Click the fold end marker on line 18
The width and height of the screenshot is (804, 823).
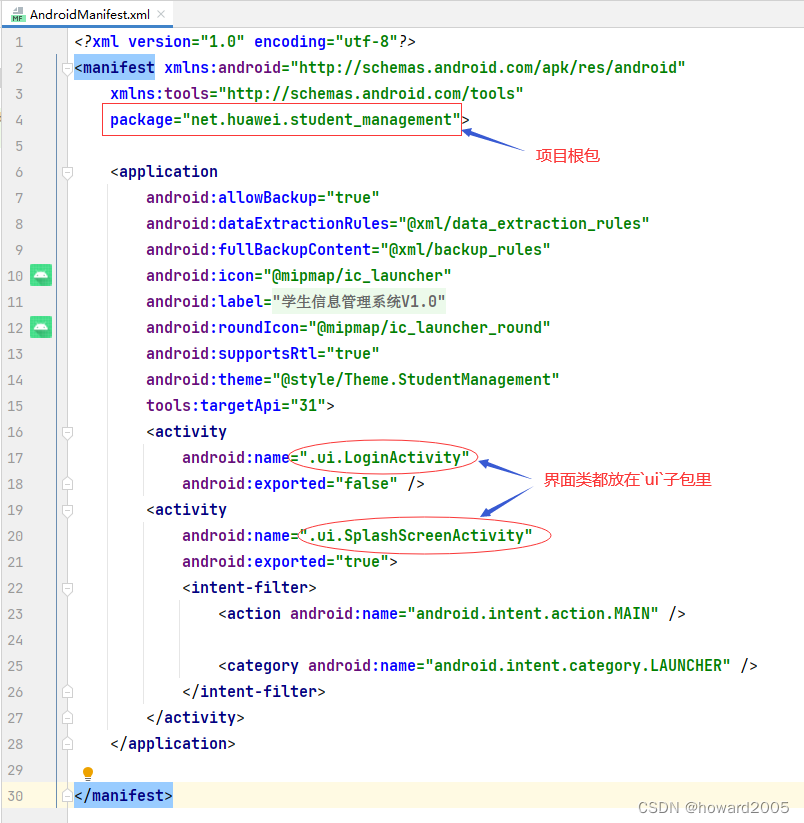pos(67,483)
